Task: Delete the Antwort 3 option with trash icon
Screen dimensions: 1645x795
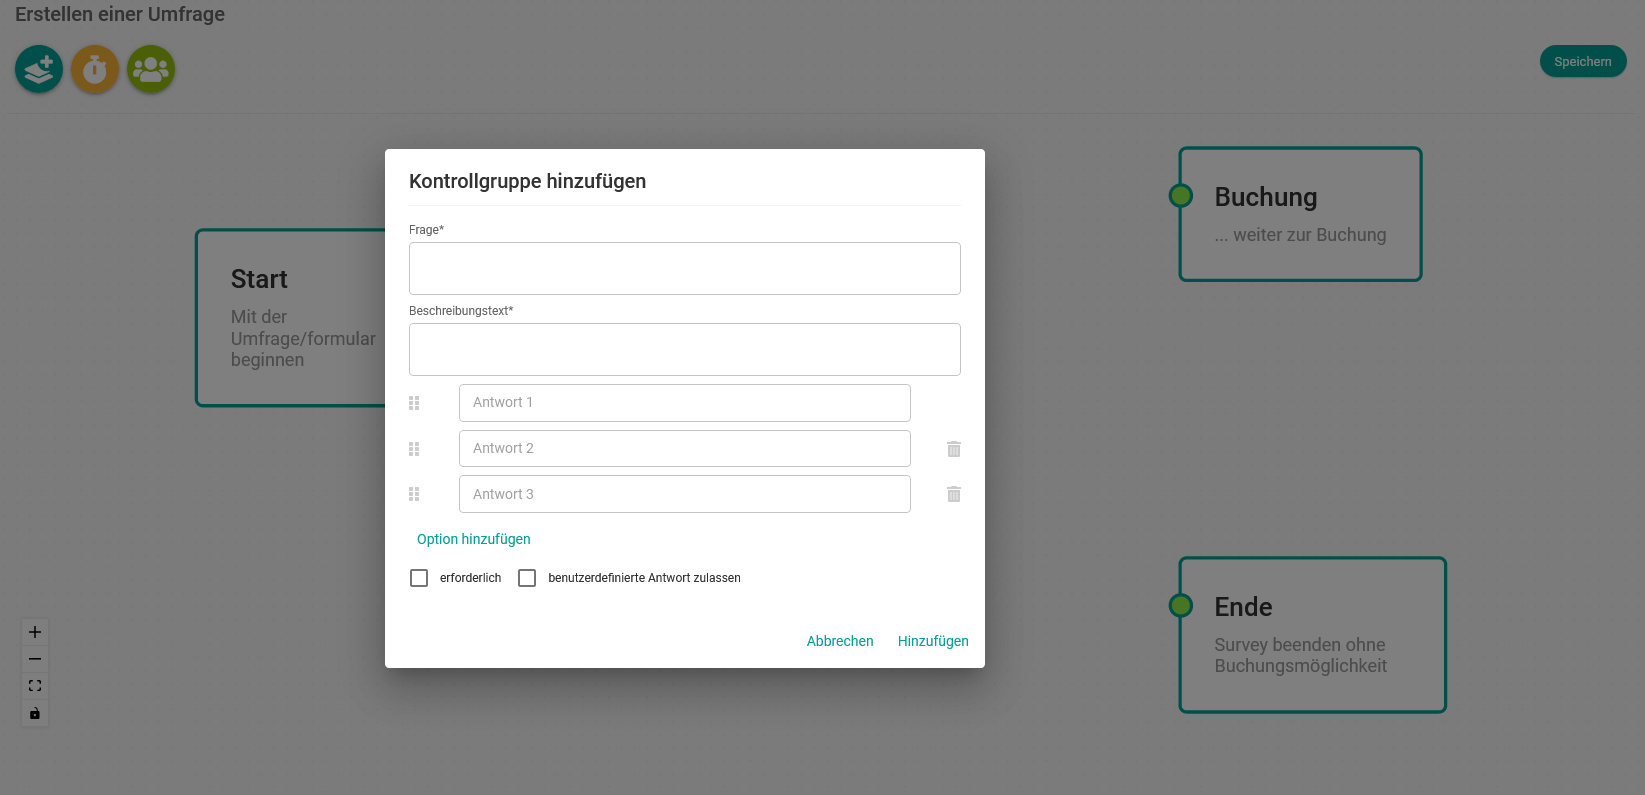Action: pos(954,494)
